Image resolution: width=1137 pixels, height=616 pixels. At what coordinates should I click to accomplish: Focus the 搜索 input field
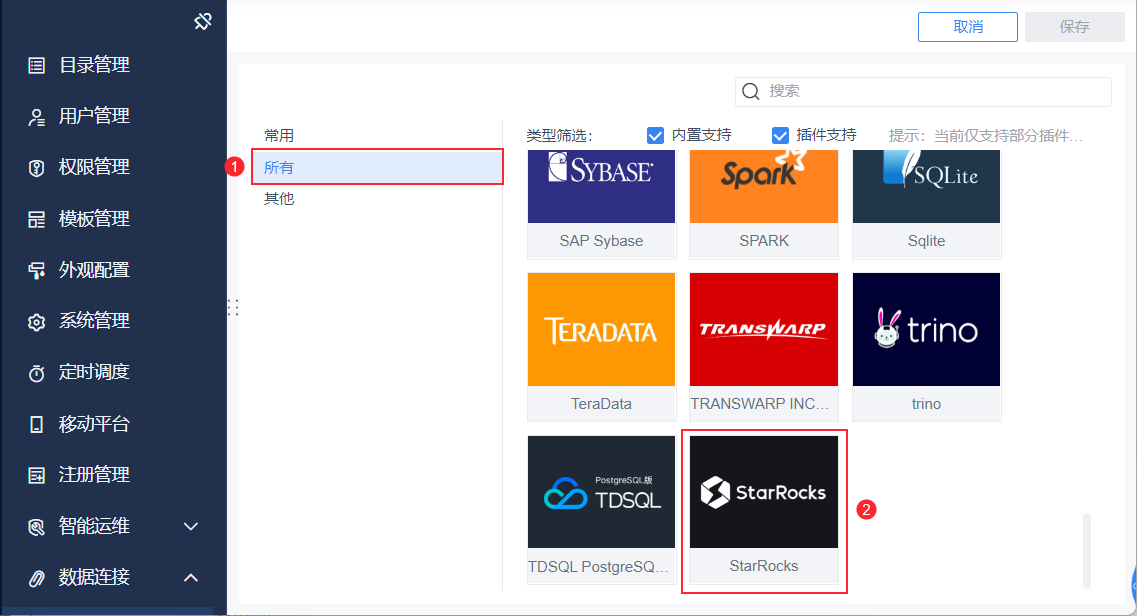point(923,91)
